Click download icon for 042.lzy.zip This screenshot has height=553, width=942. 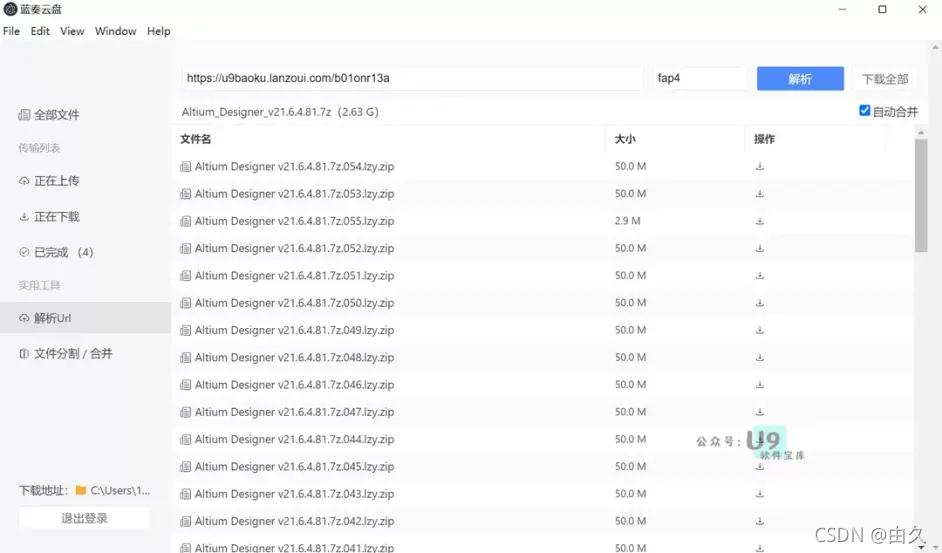coord(759,521)
